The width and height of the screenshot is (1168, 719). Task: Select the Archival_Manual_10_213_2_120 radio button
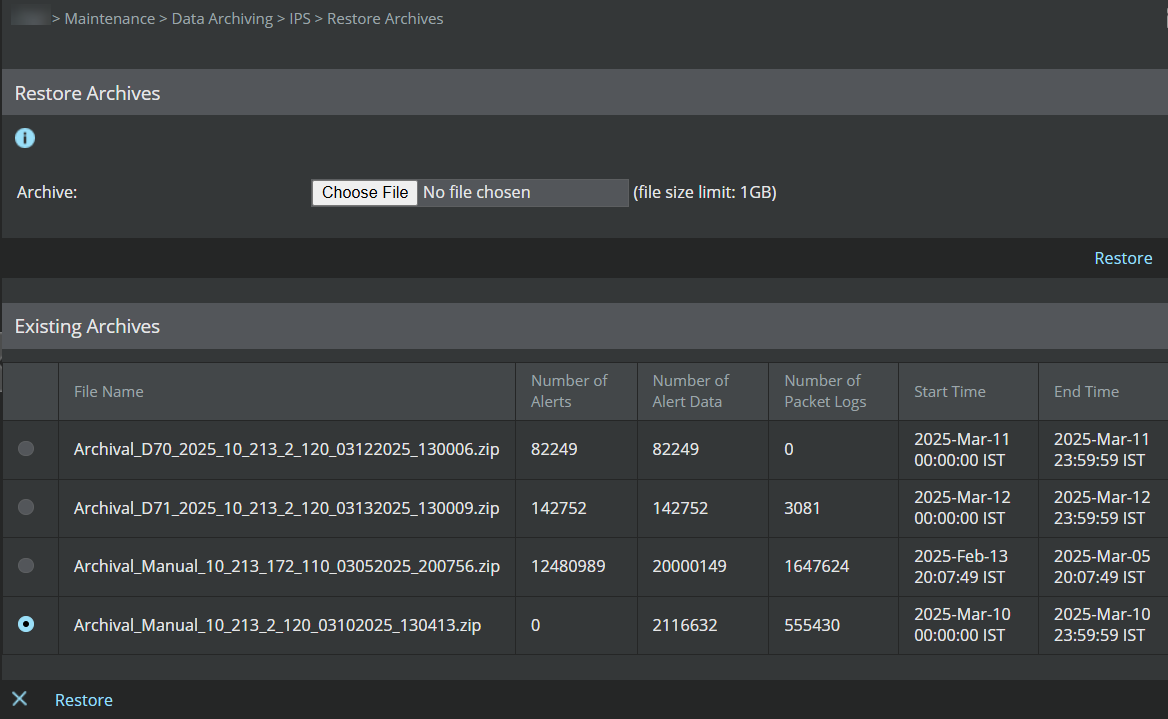point(26,624)
